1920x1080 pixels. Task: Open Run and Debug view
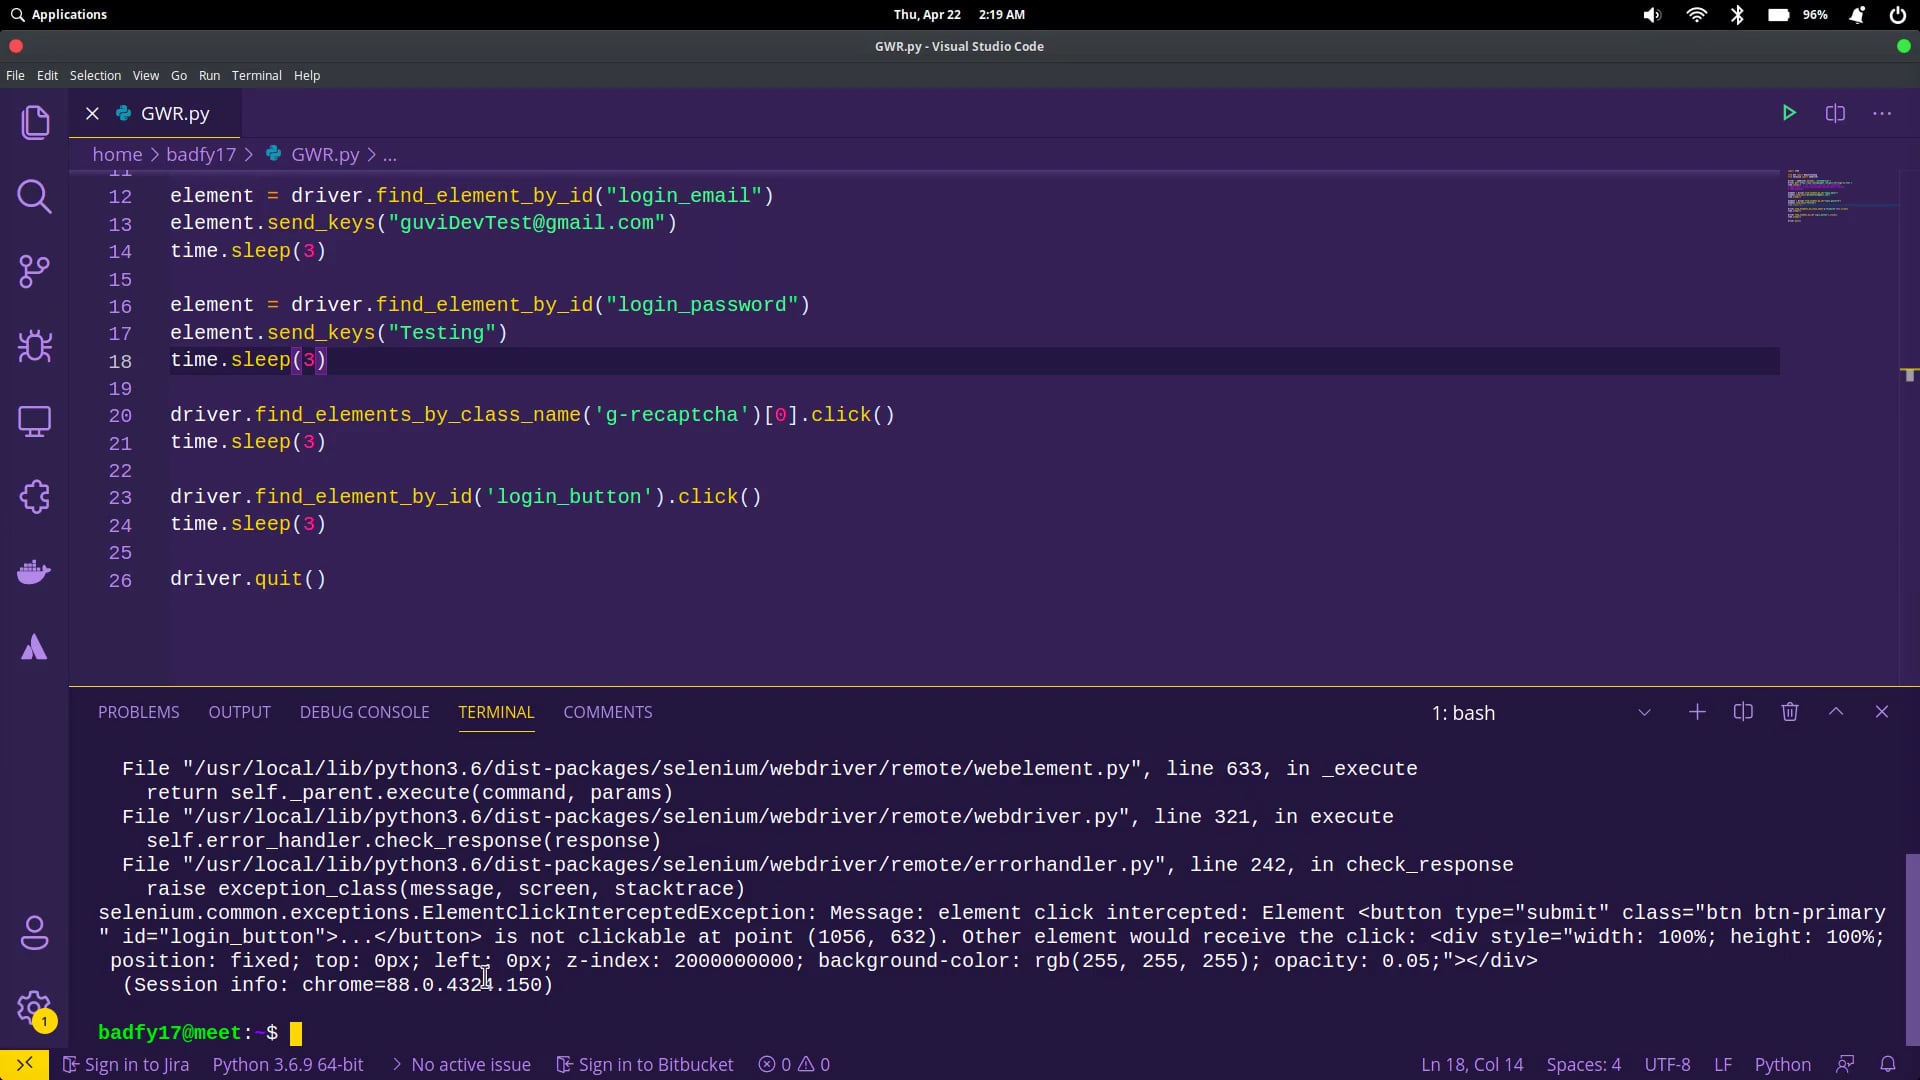[x=35, y=346]
